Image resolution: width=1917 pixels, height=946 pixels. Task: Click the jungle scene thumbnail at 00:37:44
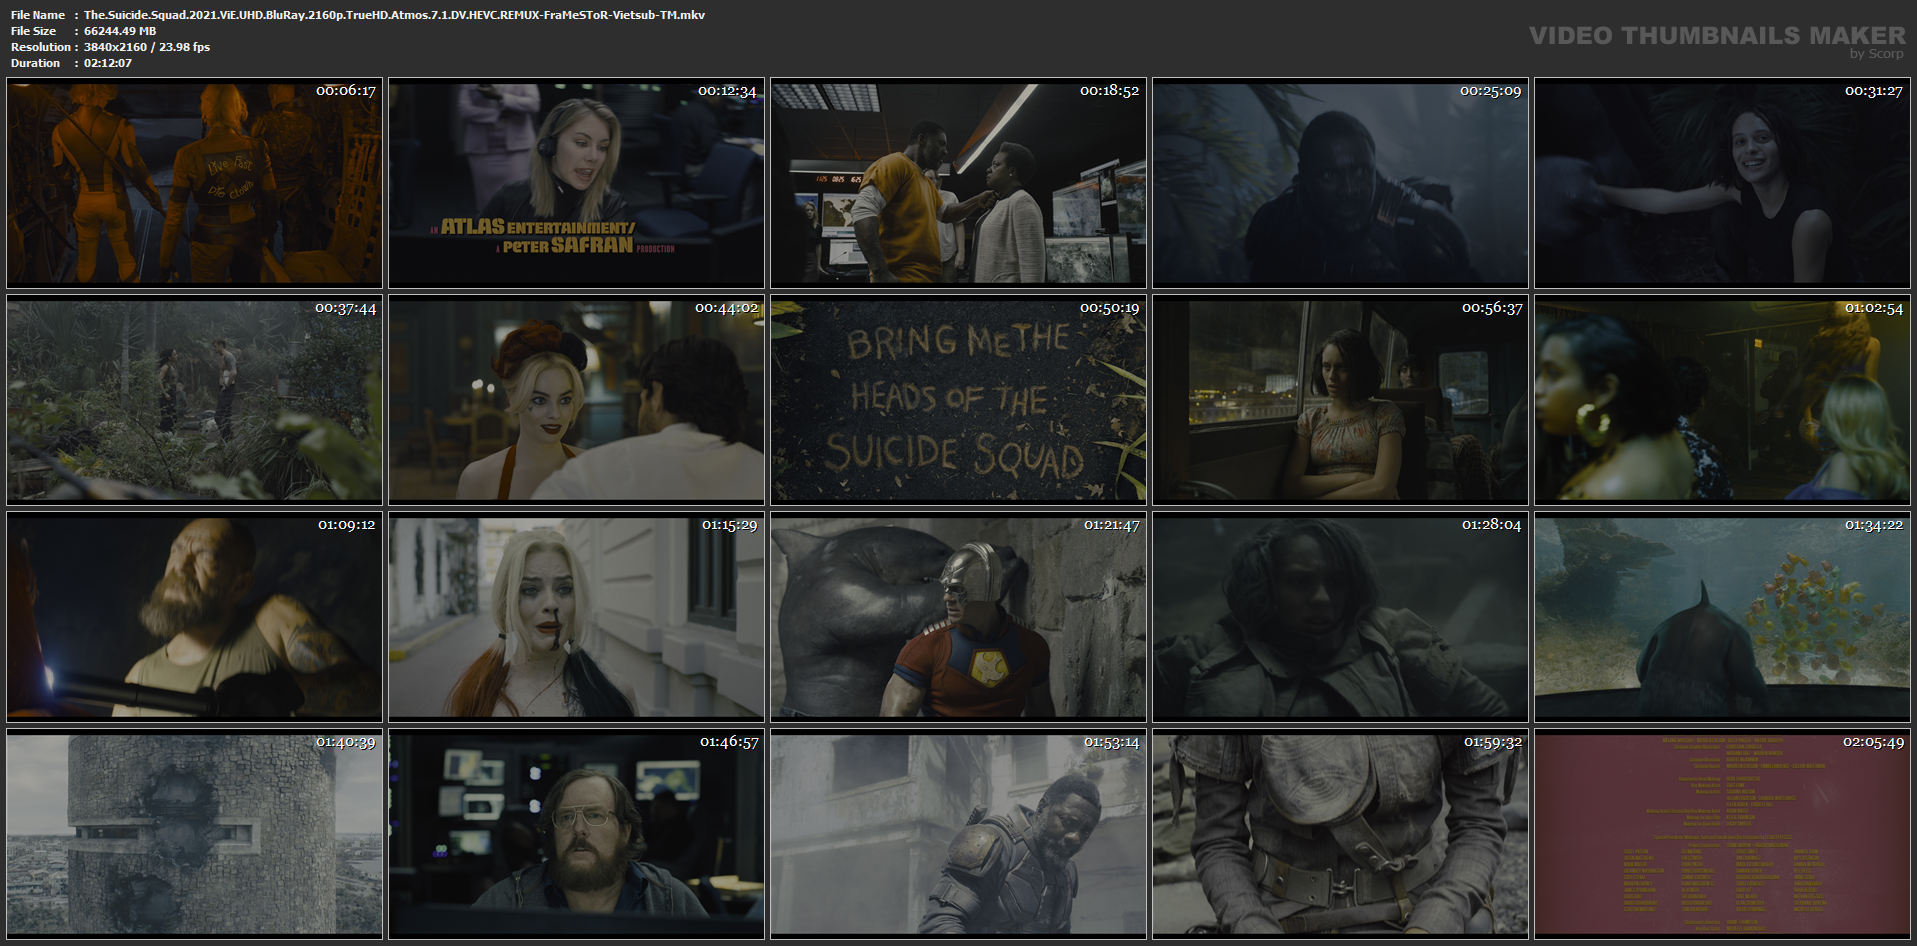pyautogui.click(x=194, y=400)
